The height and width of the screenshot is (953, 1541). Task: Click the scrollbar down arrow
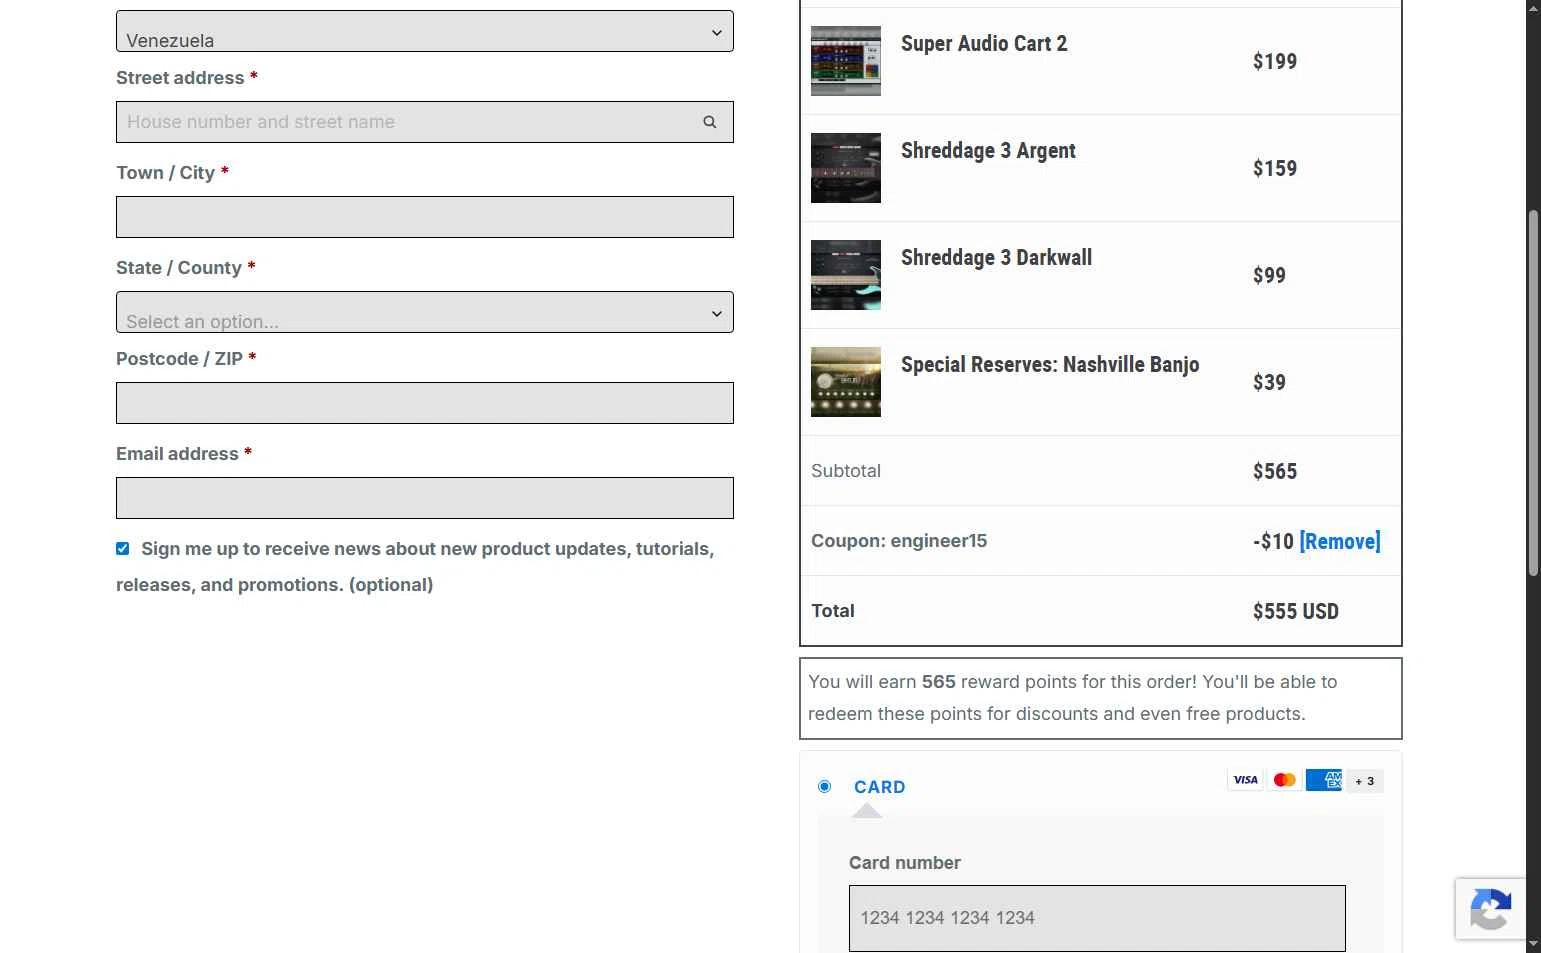click(x=1533, y=943)
